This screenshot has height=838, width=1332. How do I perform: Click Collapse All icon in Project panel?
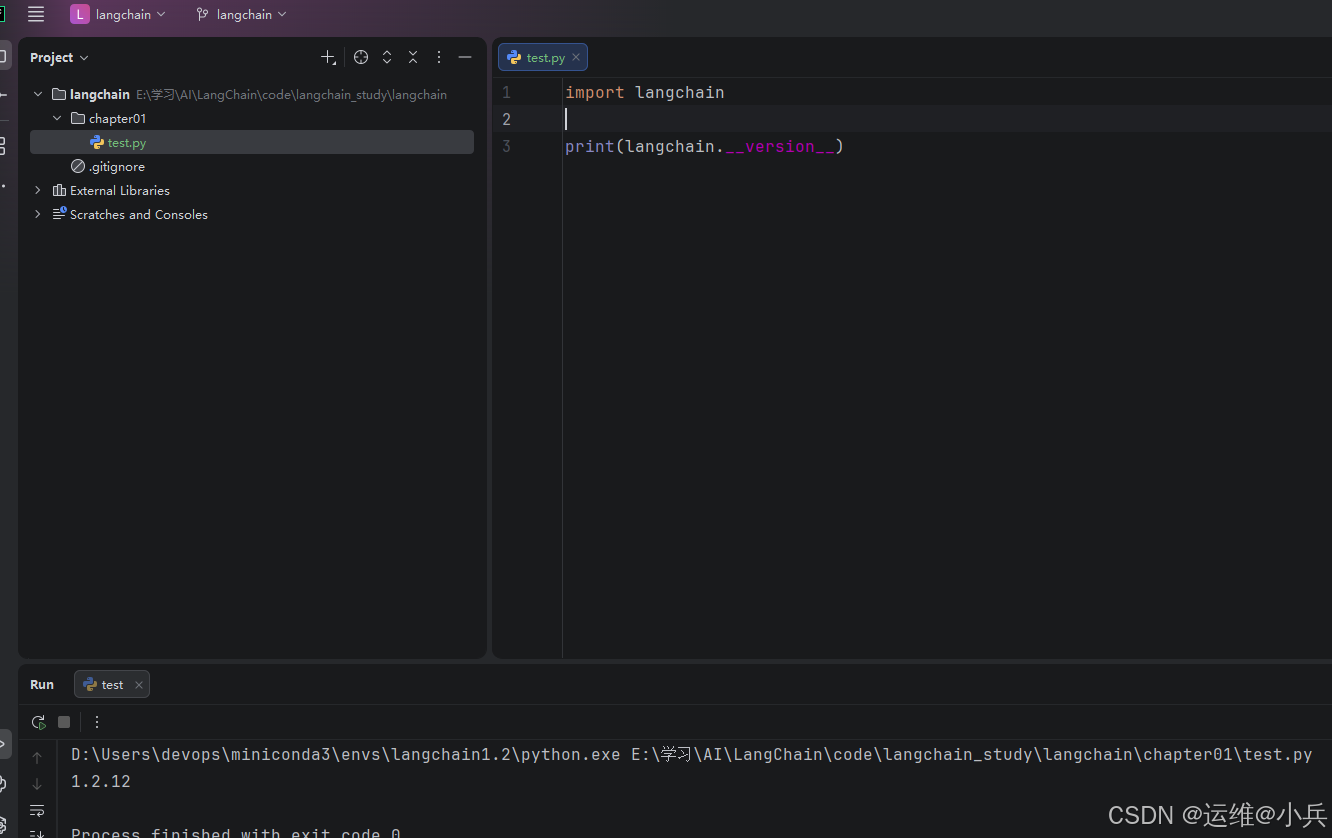(413, 58)
